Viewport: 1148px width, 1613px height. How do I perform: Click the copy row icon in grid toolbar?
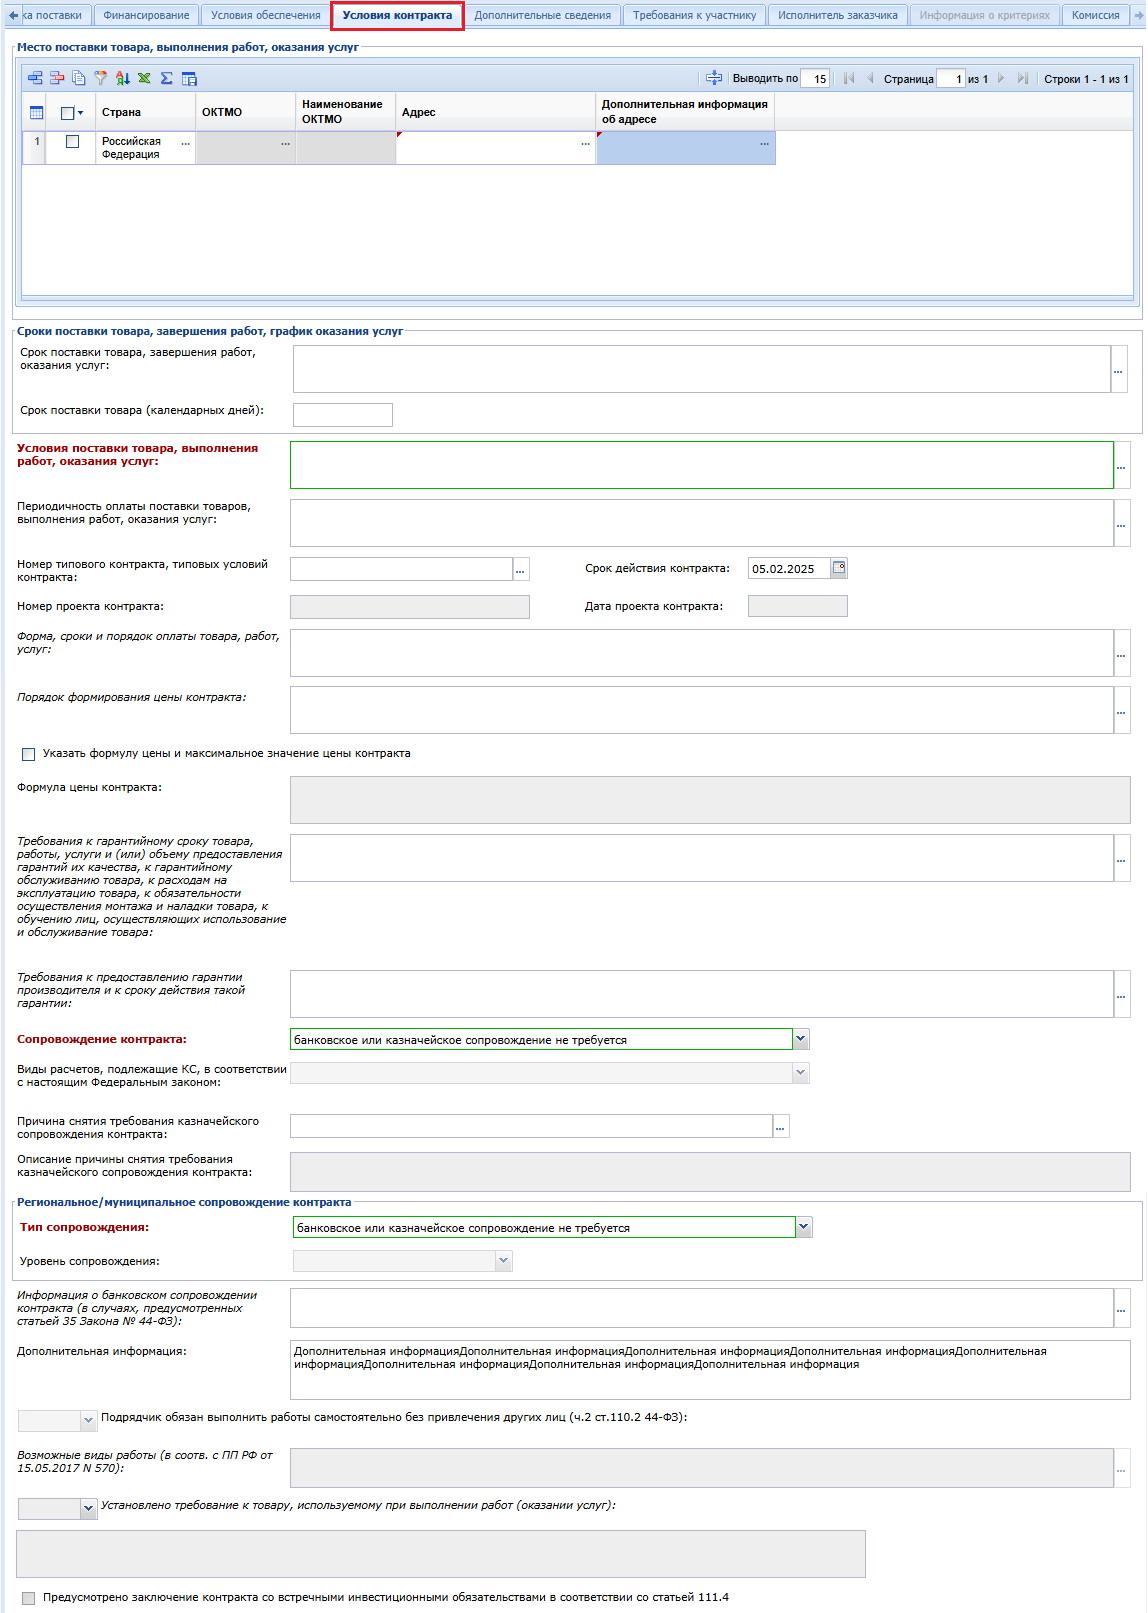78,78
